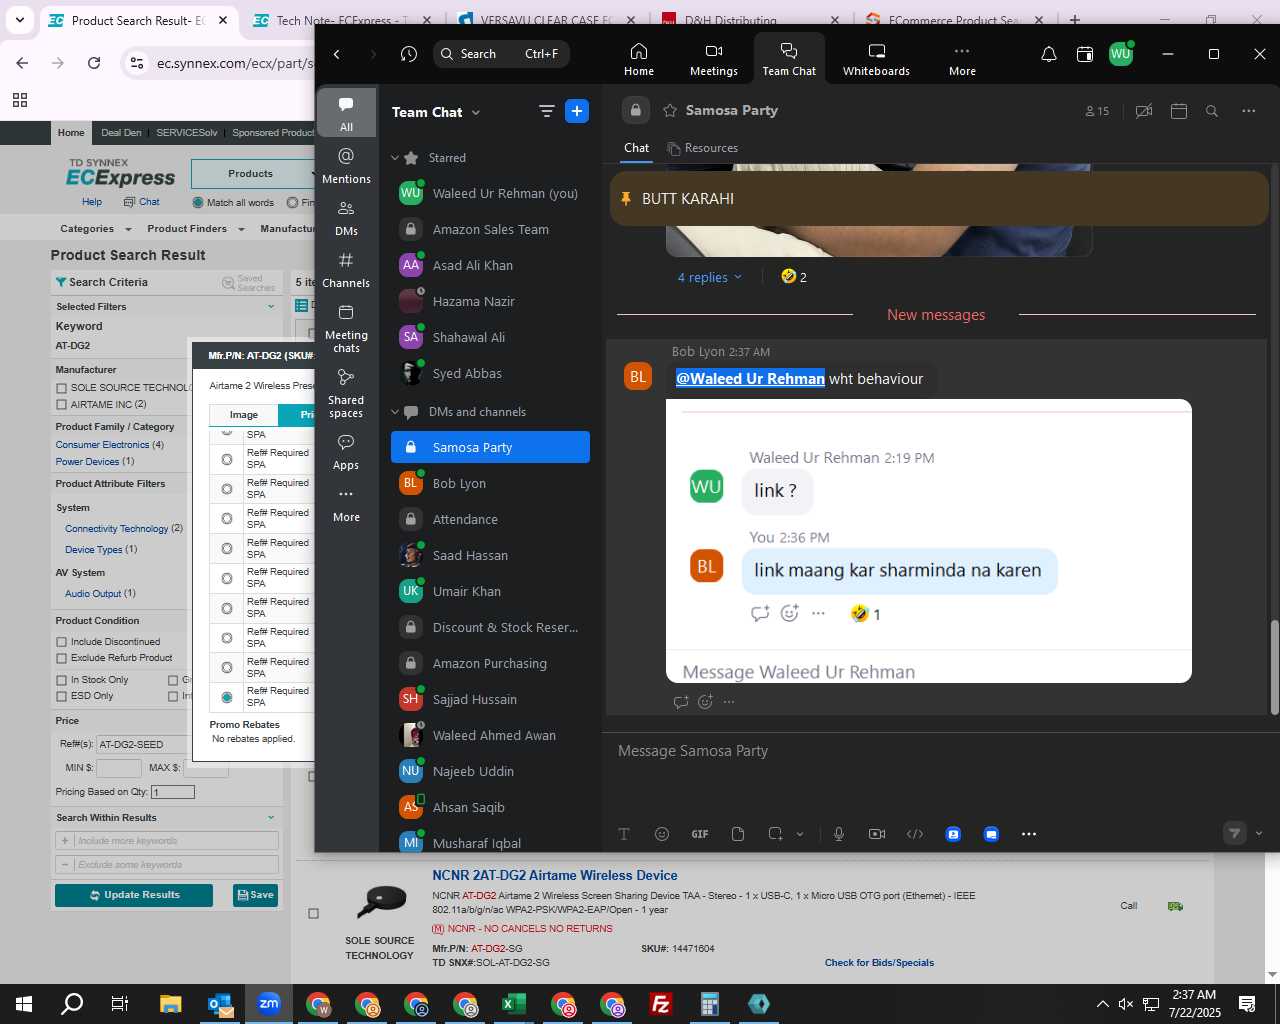The image size is (1280, 1024).
Task: Select the Chat tab in Samosa Party
Action: (x=636, y=148)
